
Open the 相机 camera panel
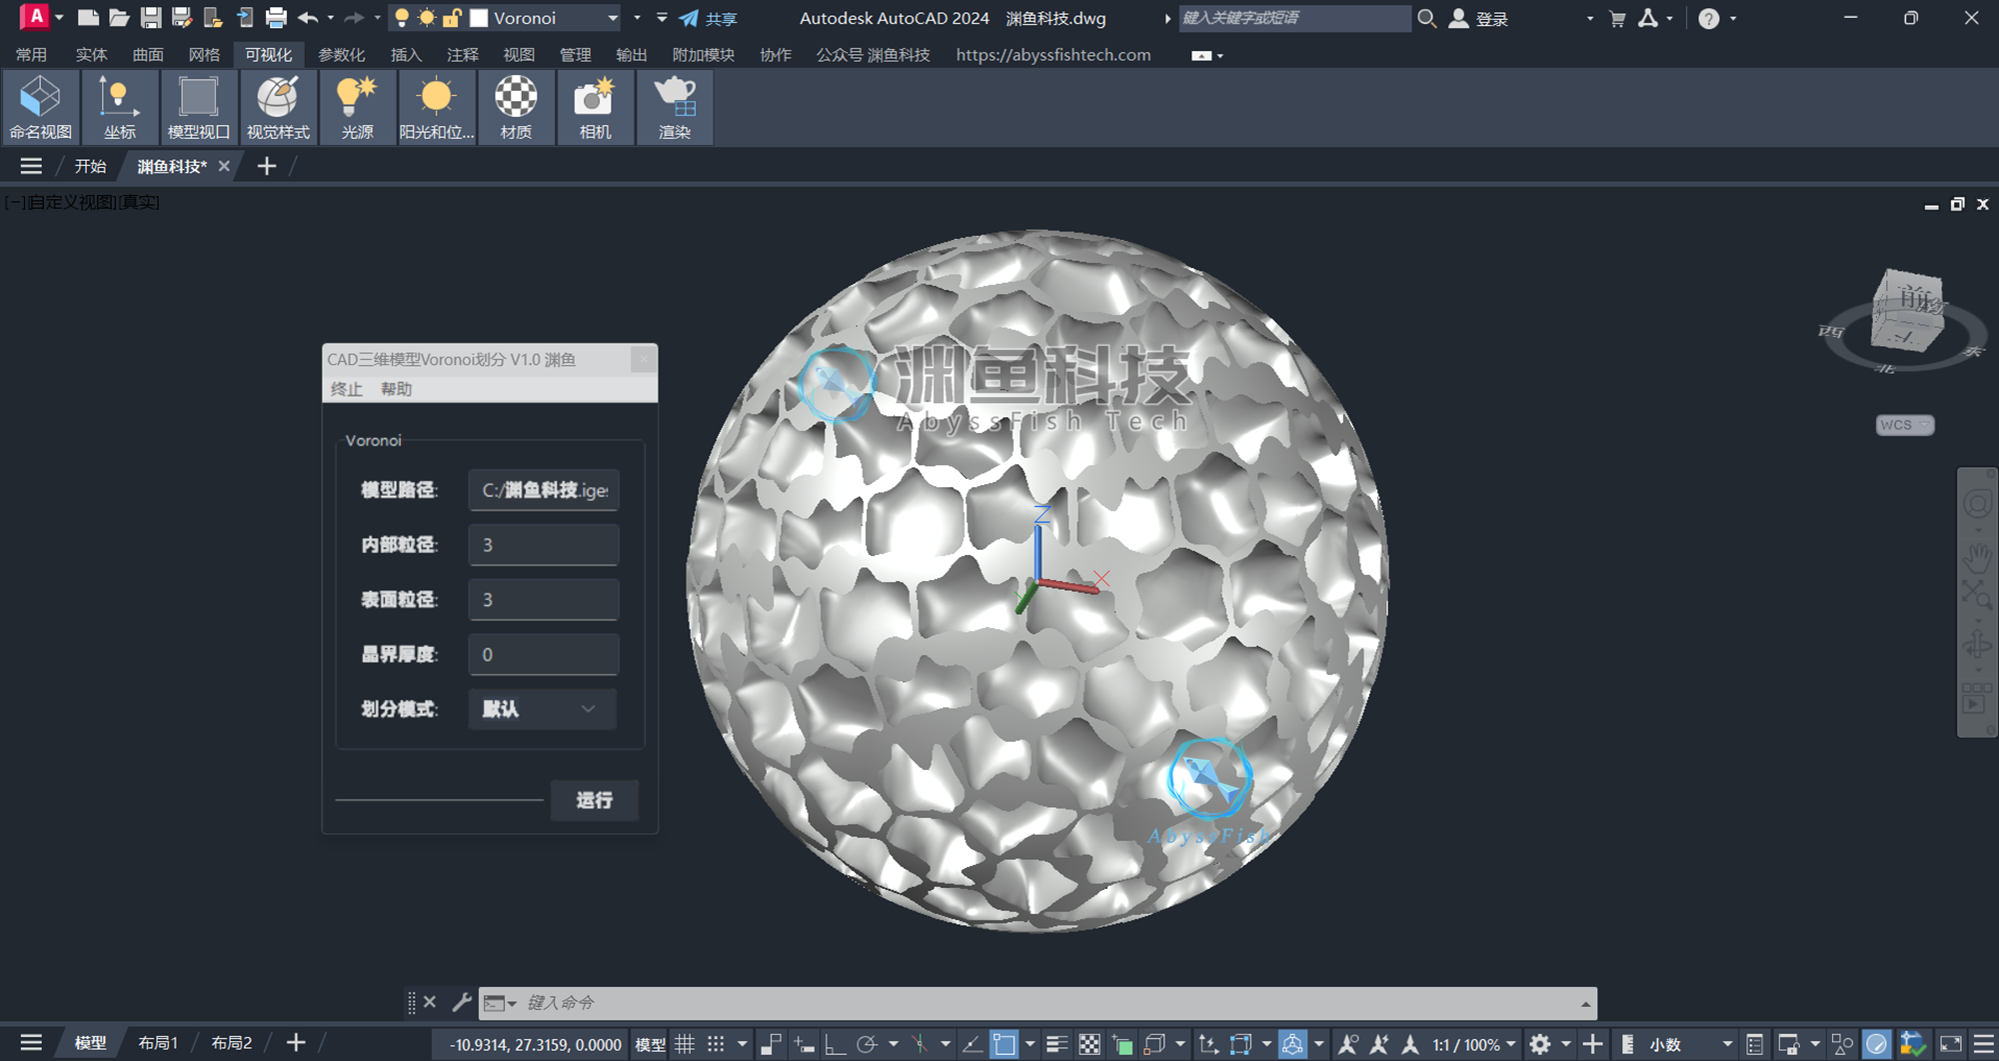pyautogui.click(x=595, y=107)
